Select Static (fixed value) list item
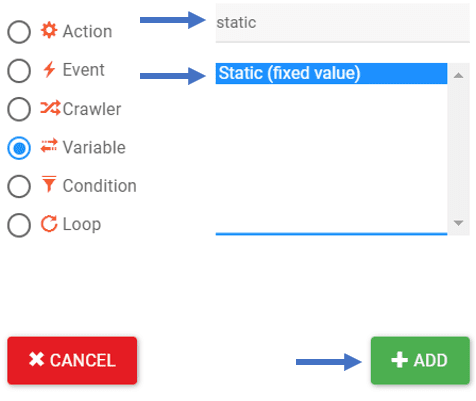 331,73
